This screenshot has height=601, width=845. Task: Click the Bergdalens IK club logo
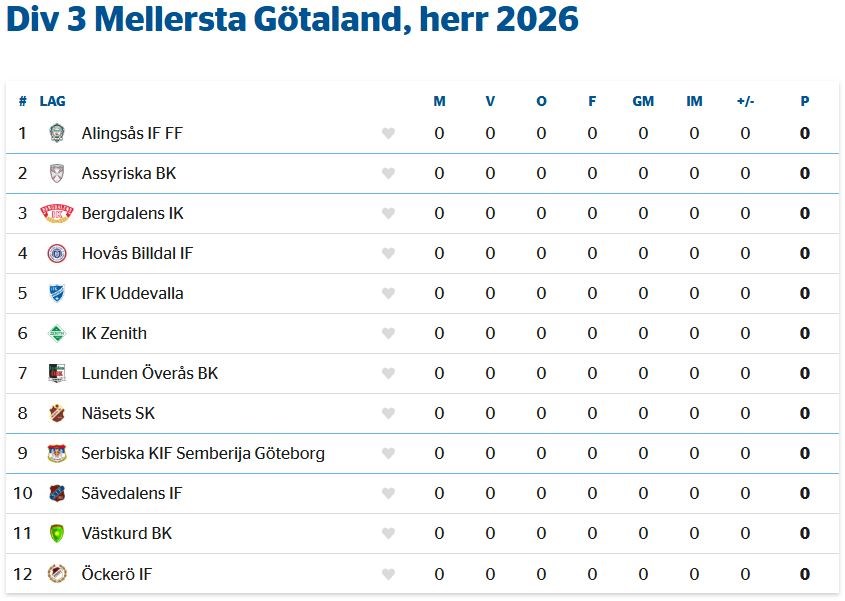click(57, 213)
